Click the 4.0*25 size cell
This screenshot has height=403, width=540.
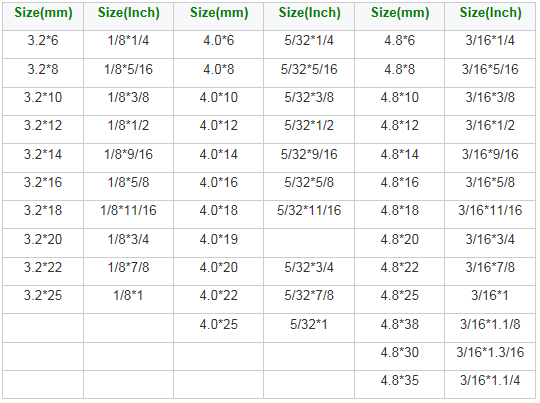(x=219, y=328)
